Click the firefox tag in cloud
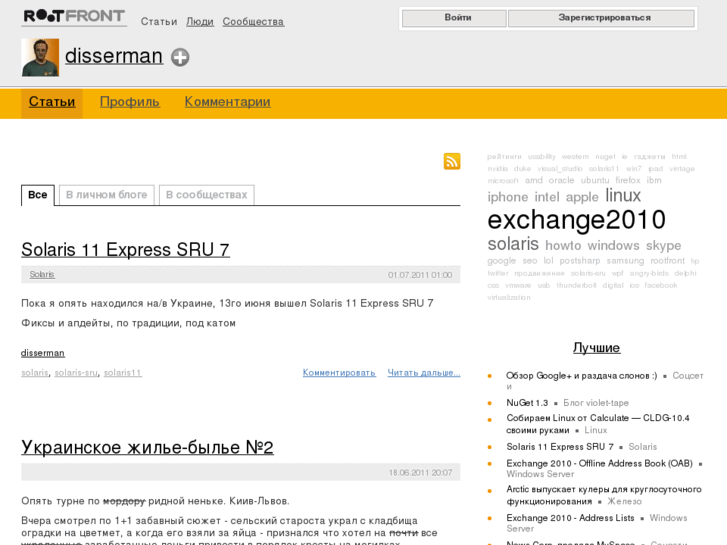Screen dimensions: 727x545 (628, 180)
